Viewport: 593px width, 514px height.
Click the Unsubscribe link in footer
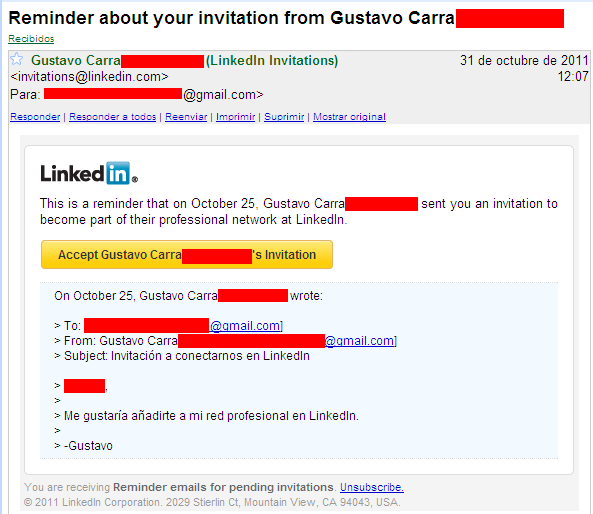pos(372,487)
